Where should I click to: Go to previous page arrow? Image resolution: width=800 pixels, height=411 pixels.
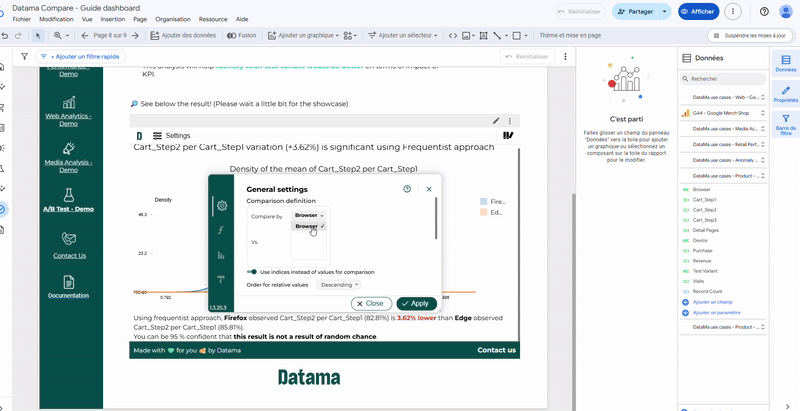(85, 36)
